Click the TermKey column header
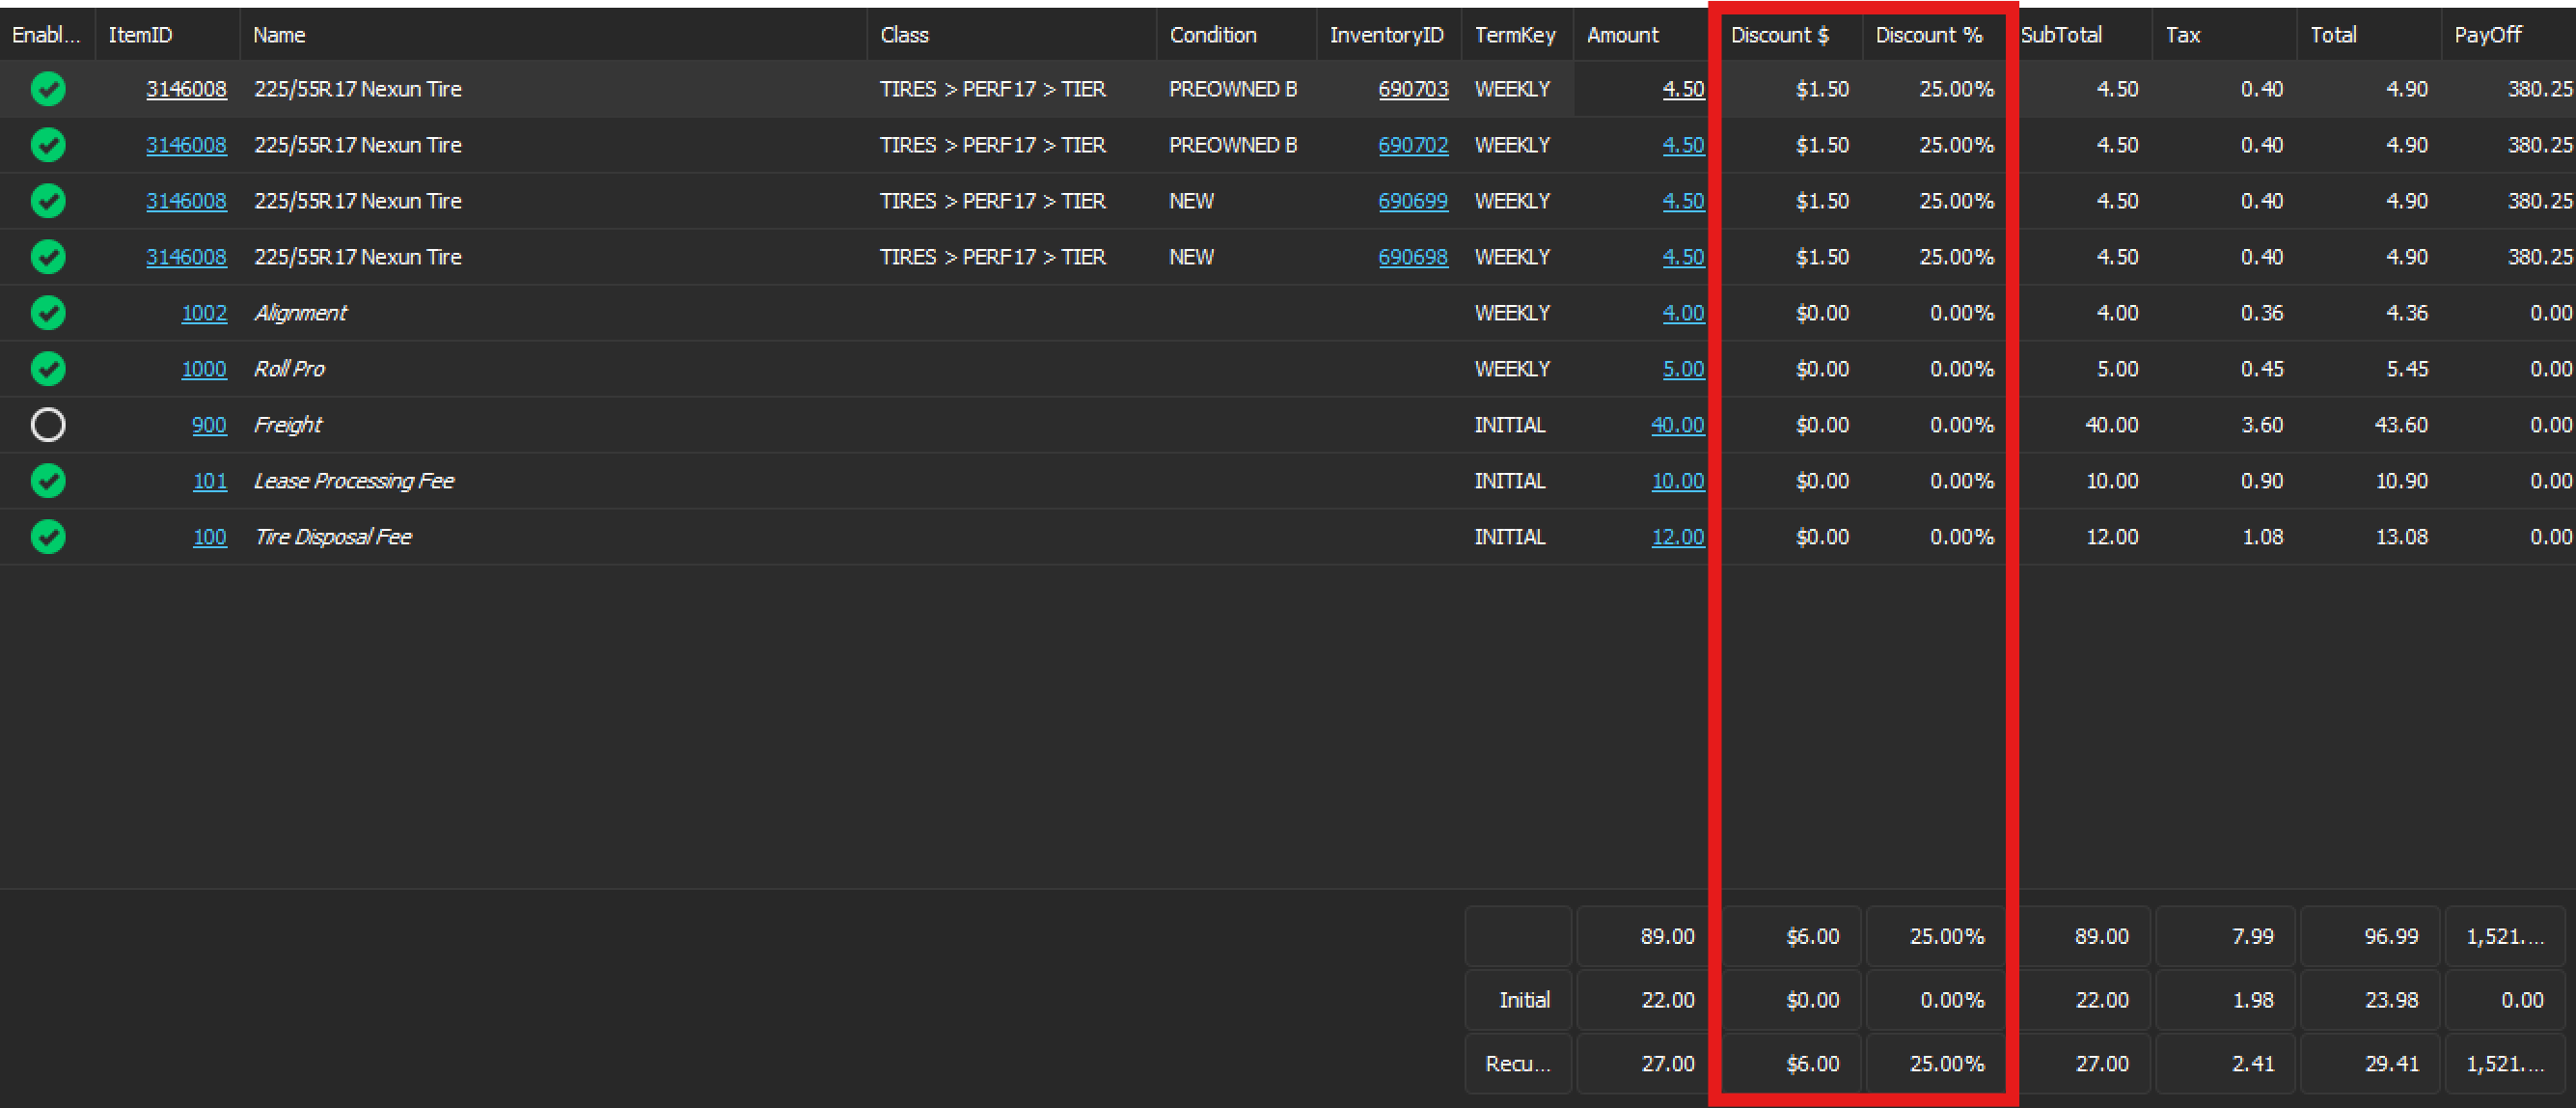The height and width of the screenshot is (1108, 2576). pos(1515,35)
